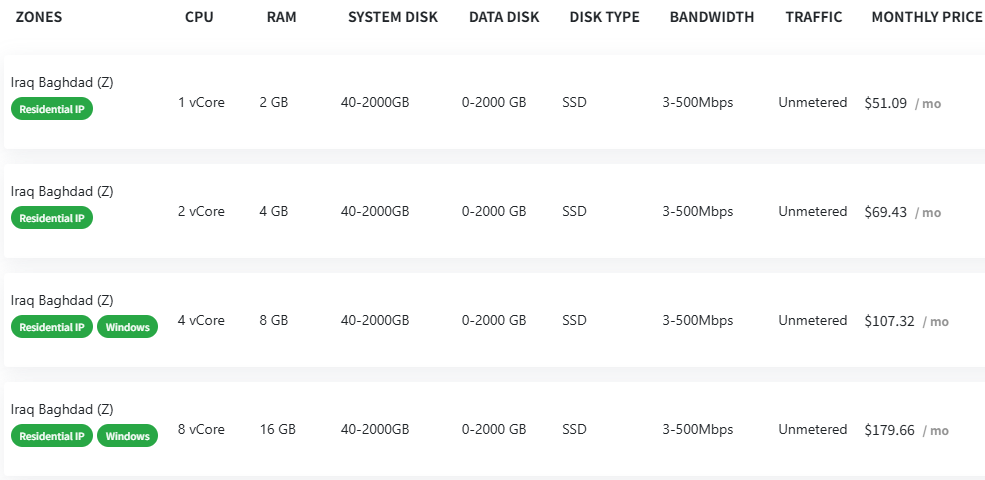985x480 pixels.
Task: Select the $51.09 monthly price
Action: coord(886,103)
